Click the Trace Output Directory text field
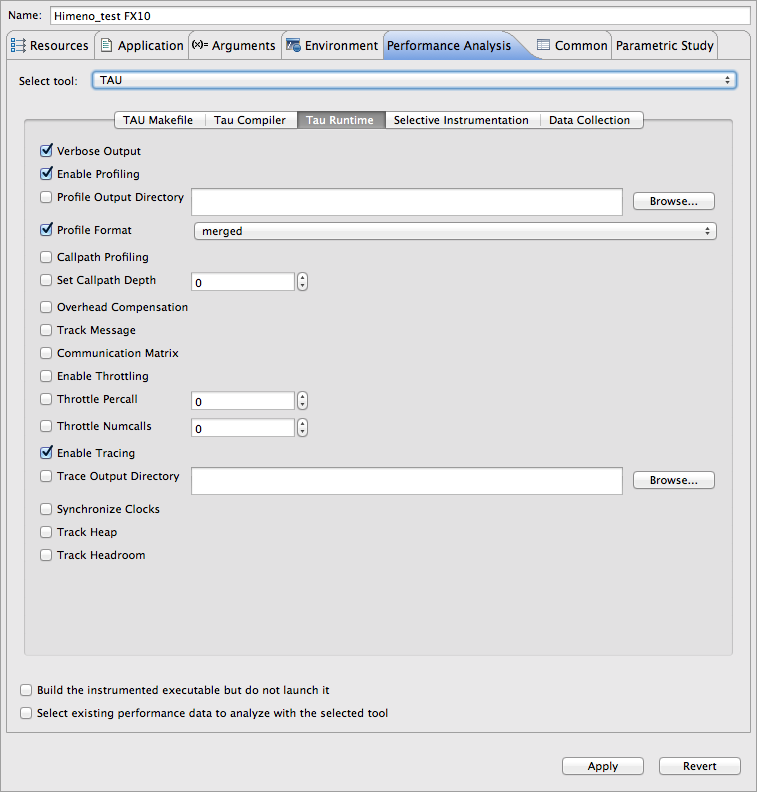The width and height of the screenshot is (757, 792). [406, 481]
